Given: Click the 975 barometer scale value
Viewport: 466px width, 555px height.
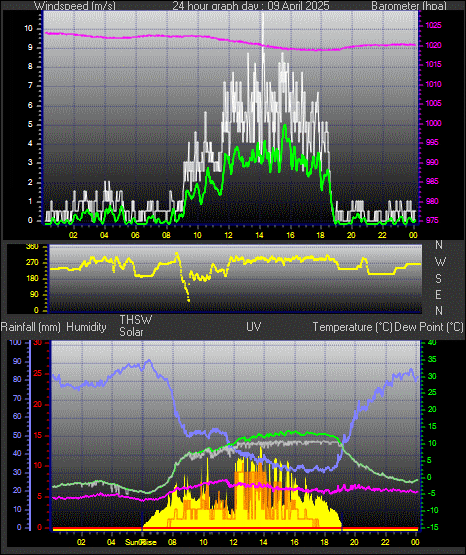Looking at the screenshot, I should point(433,220).
